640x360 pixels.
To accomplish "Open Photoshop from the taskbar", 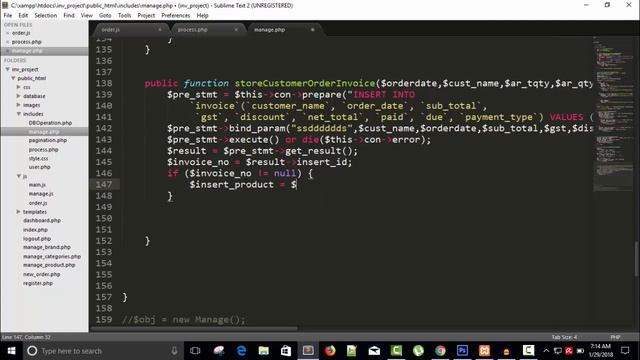I will tap(462, 351).
